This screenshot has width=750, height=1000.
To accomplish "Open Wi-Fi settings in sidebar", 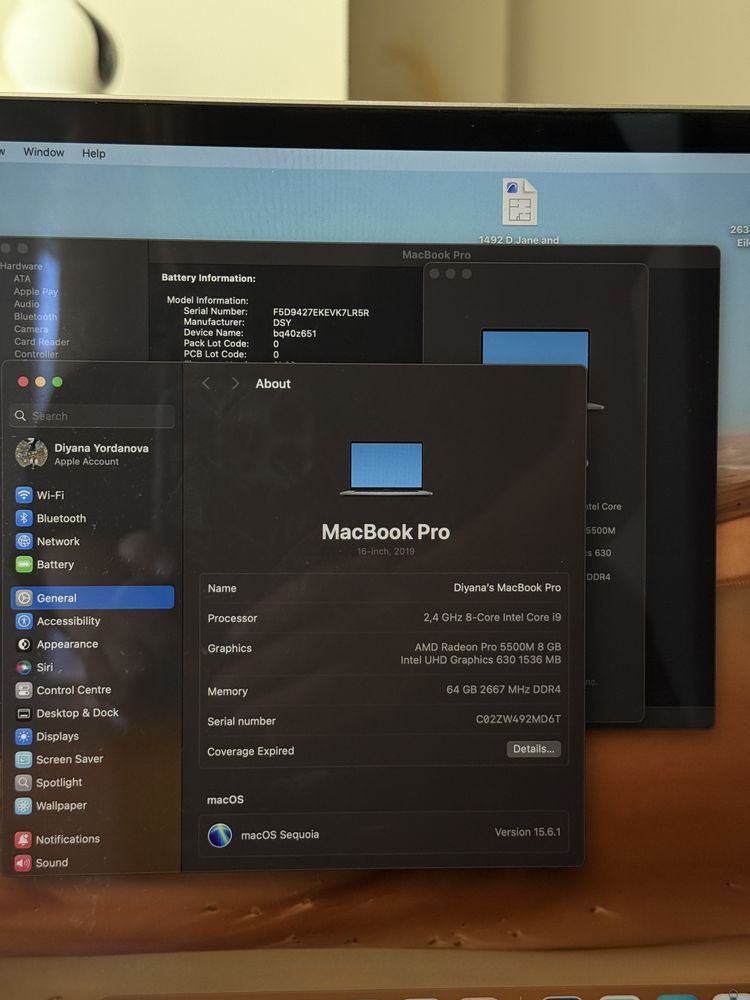I will point(40,495).
